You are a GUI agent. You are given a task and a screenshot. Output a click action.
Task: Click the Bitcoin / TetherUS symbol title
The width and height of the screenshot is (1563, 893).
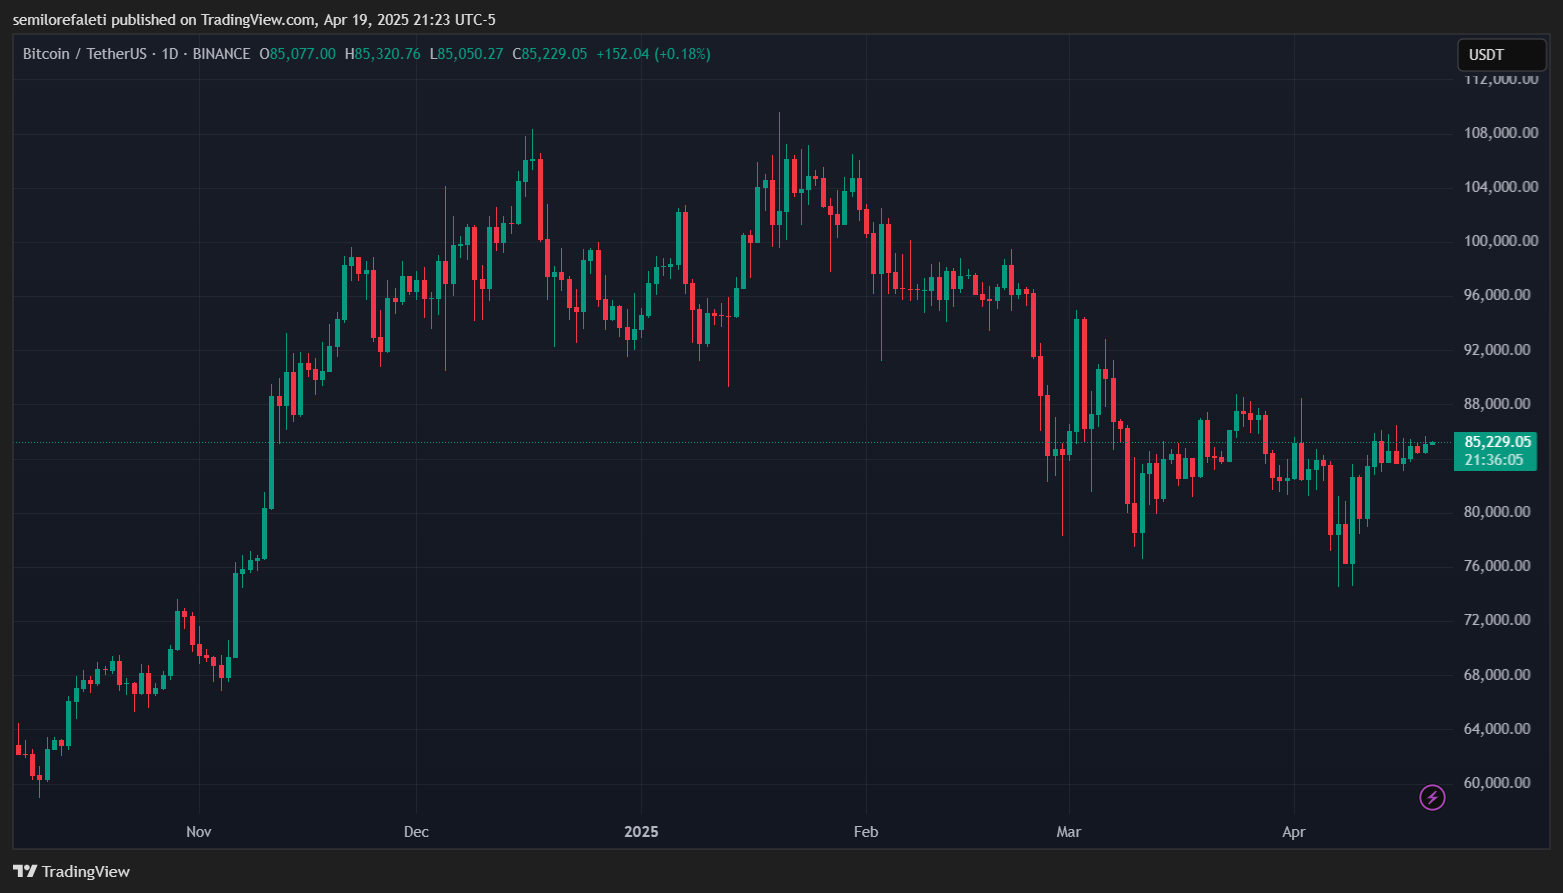click(84, 54)
